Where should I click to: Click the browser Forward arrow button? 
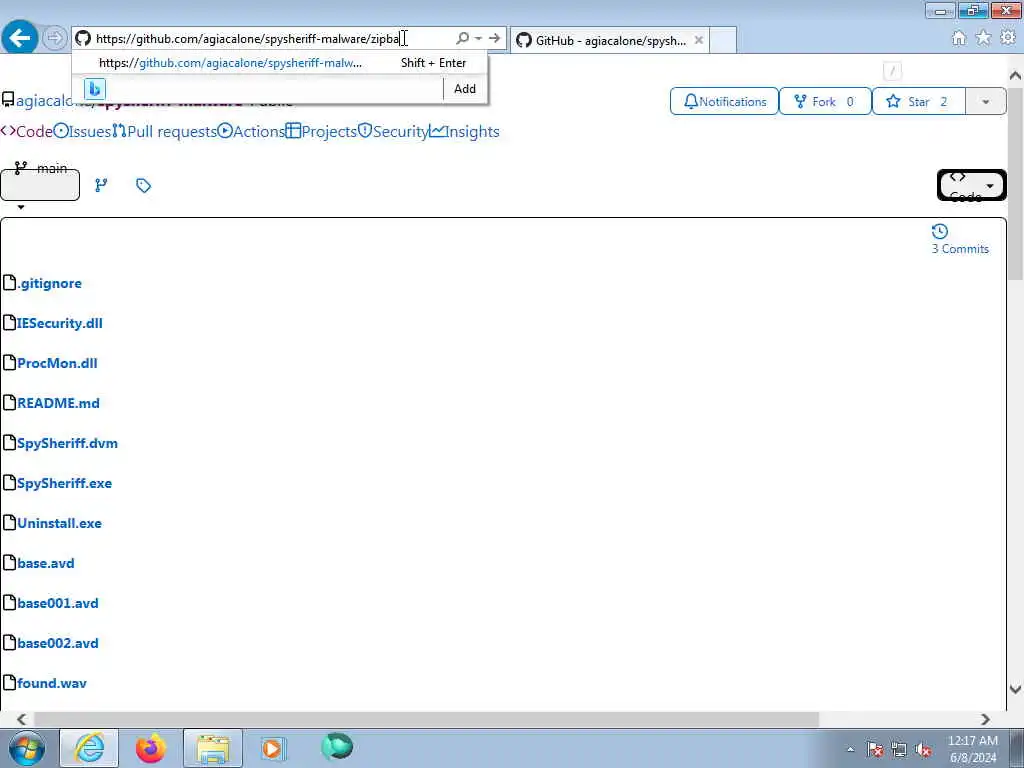[55, 38]
